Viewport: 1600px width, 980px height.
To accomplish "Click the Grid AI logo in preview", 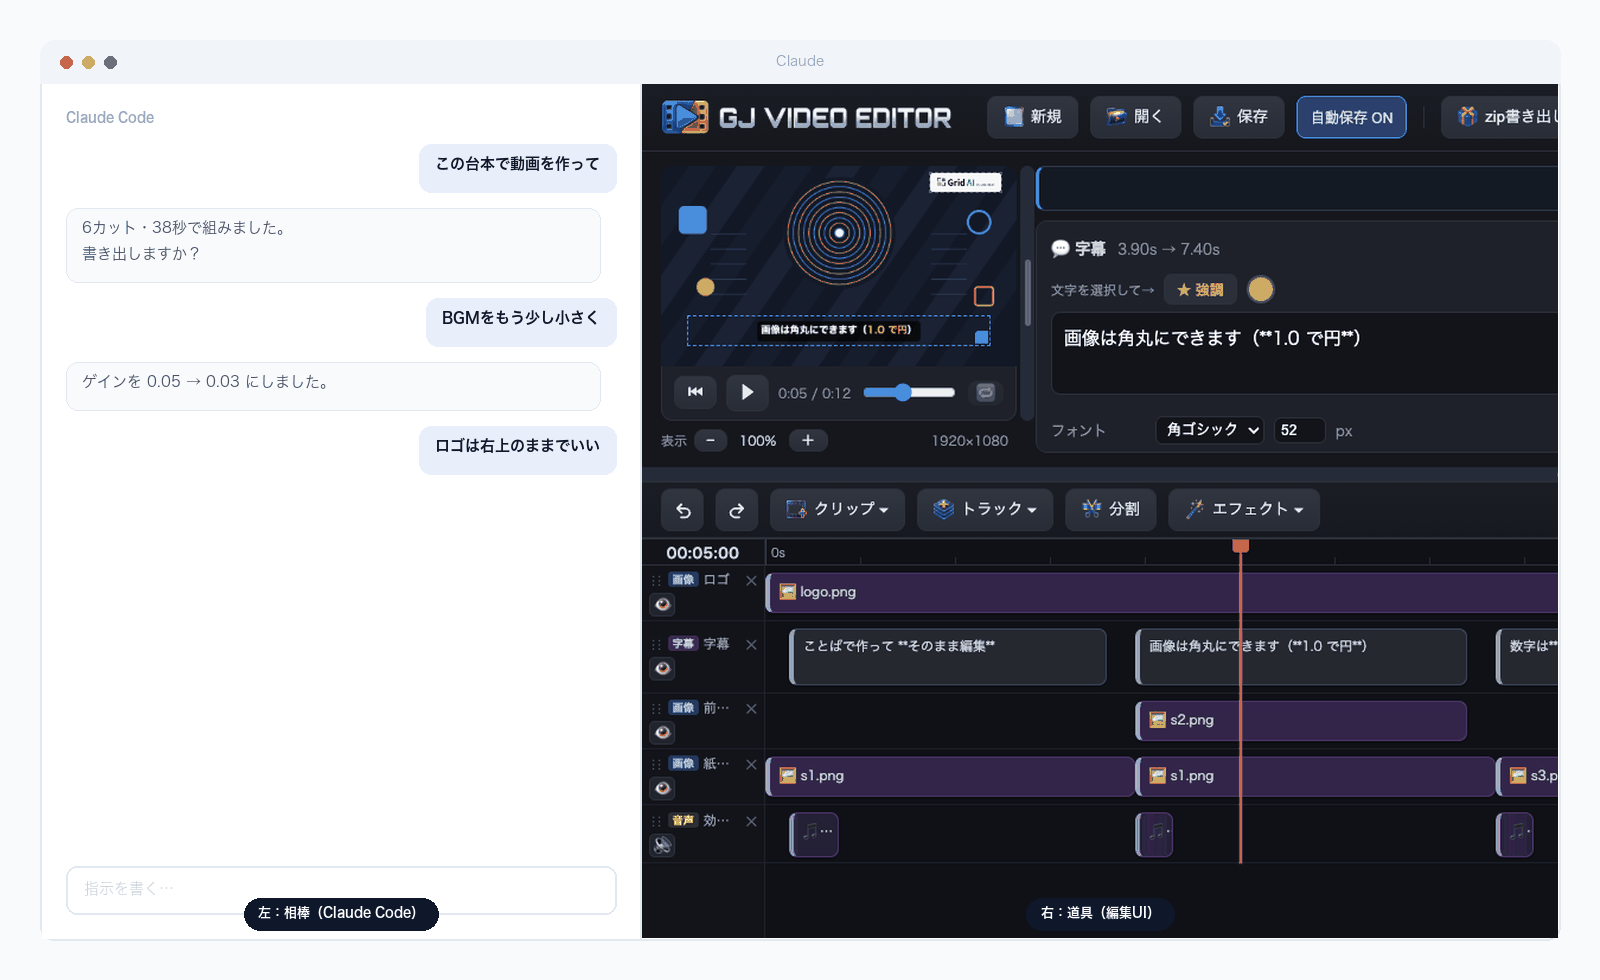I will (965, 182).
